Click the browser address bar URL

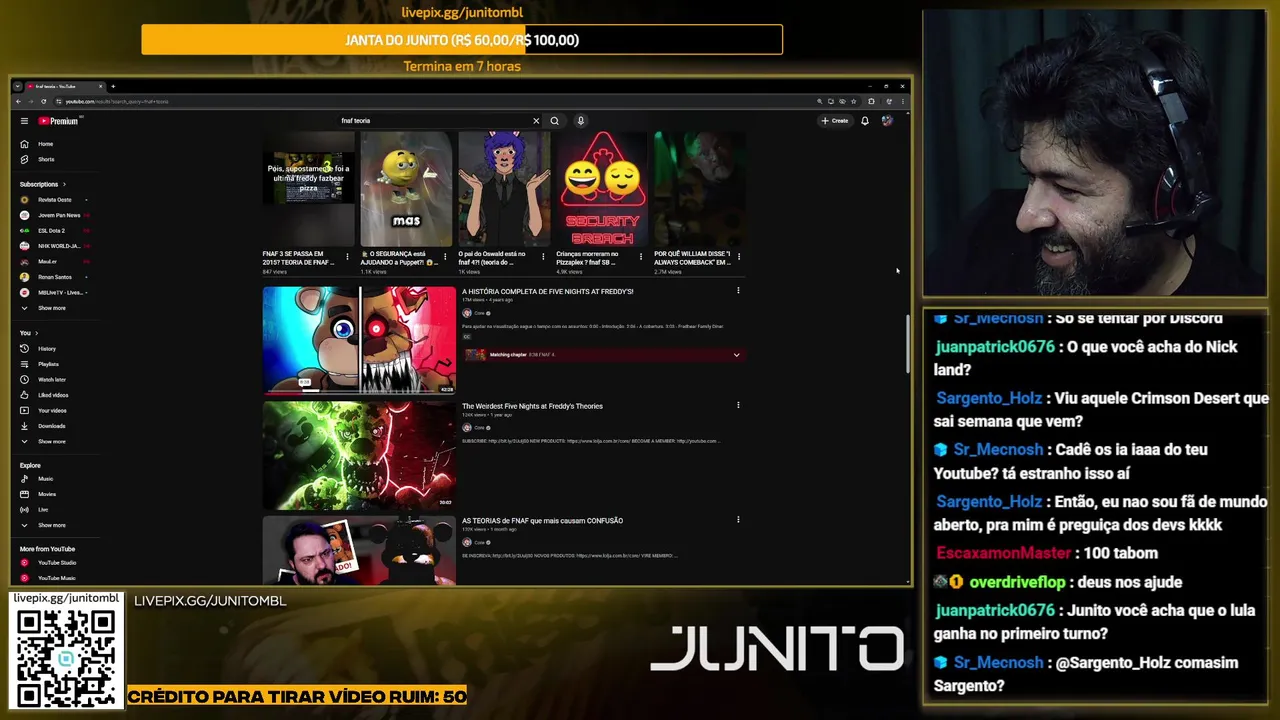click(117, 102)
